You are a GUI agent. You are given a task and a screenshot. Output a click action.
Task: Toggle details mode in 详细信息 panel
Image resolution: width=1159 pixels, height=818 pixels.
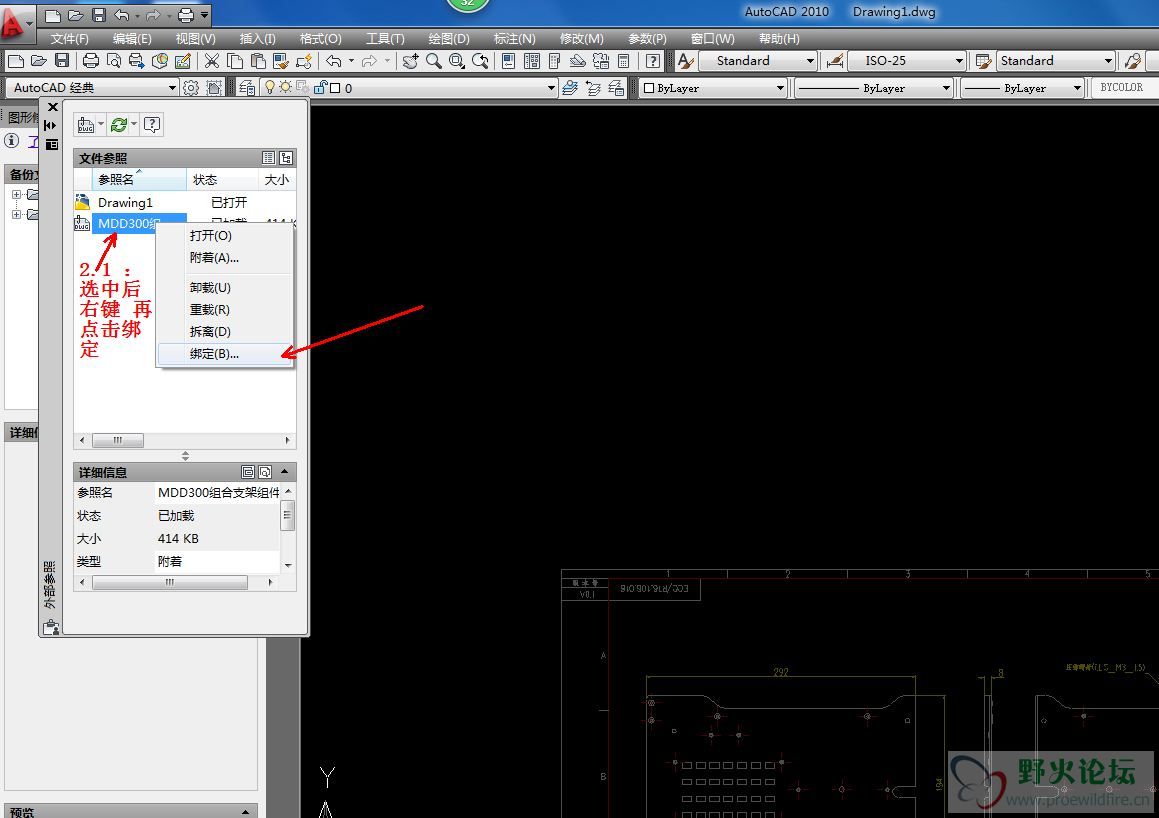pos(248,471)
